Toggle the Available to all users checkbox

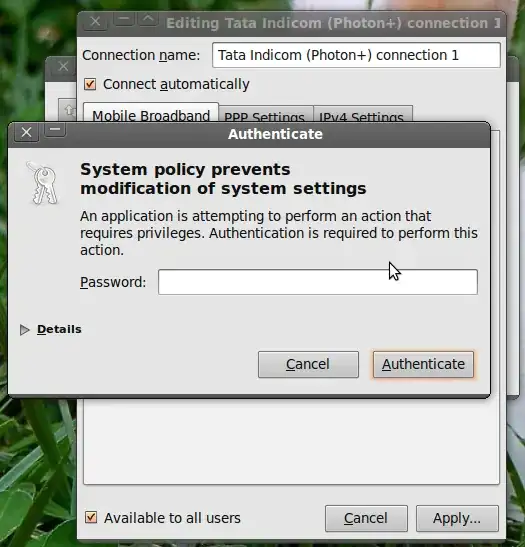91,517
